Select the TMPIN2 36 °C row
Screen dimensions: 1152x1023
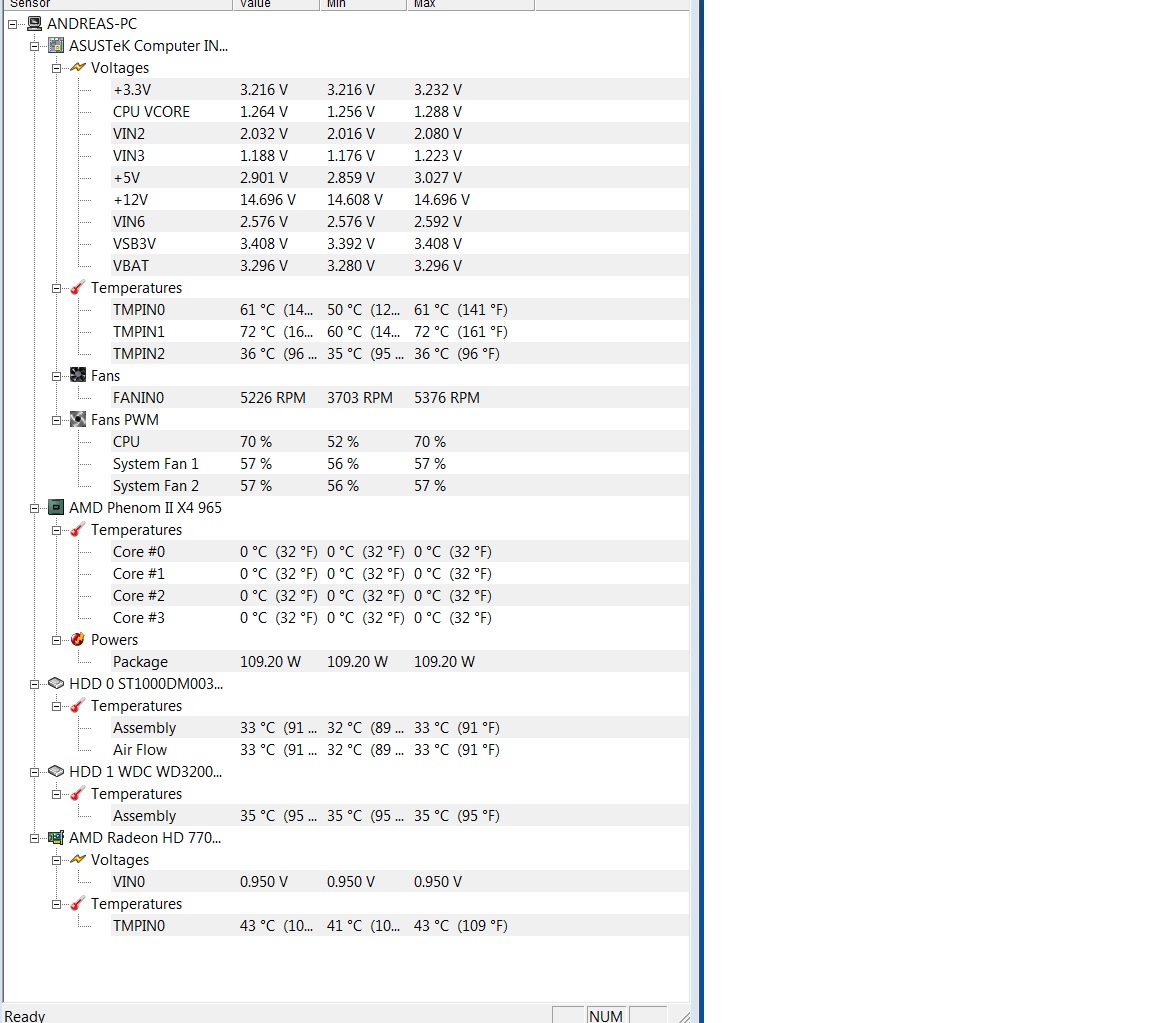pyautogui.click(x=400, y=354)
